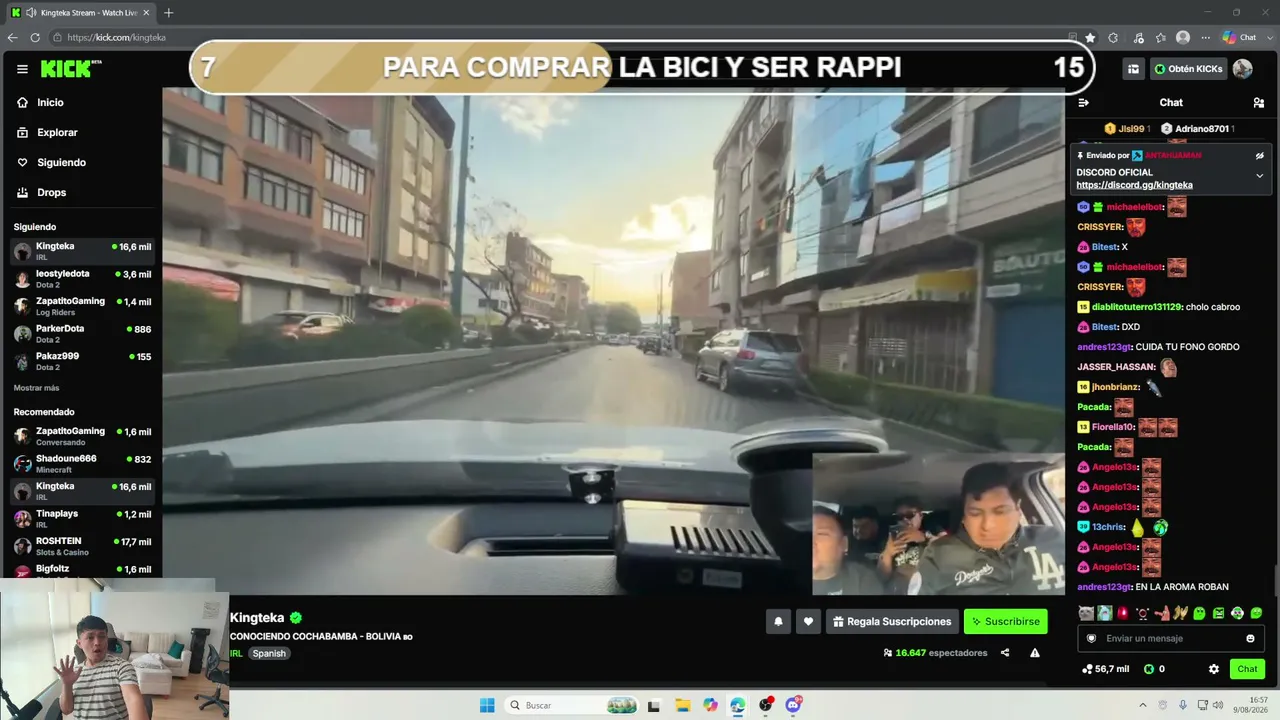Open browser extensions puzzle icon
1280x720 pixels.
(1113, 37)
